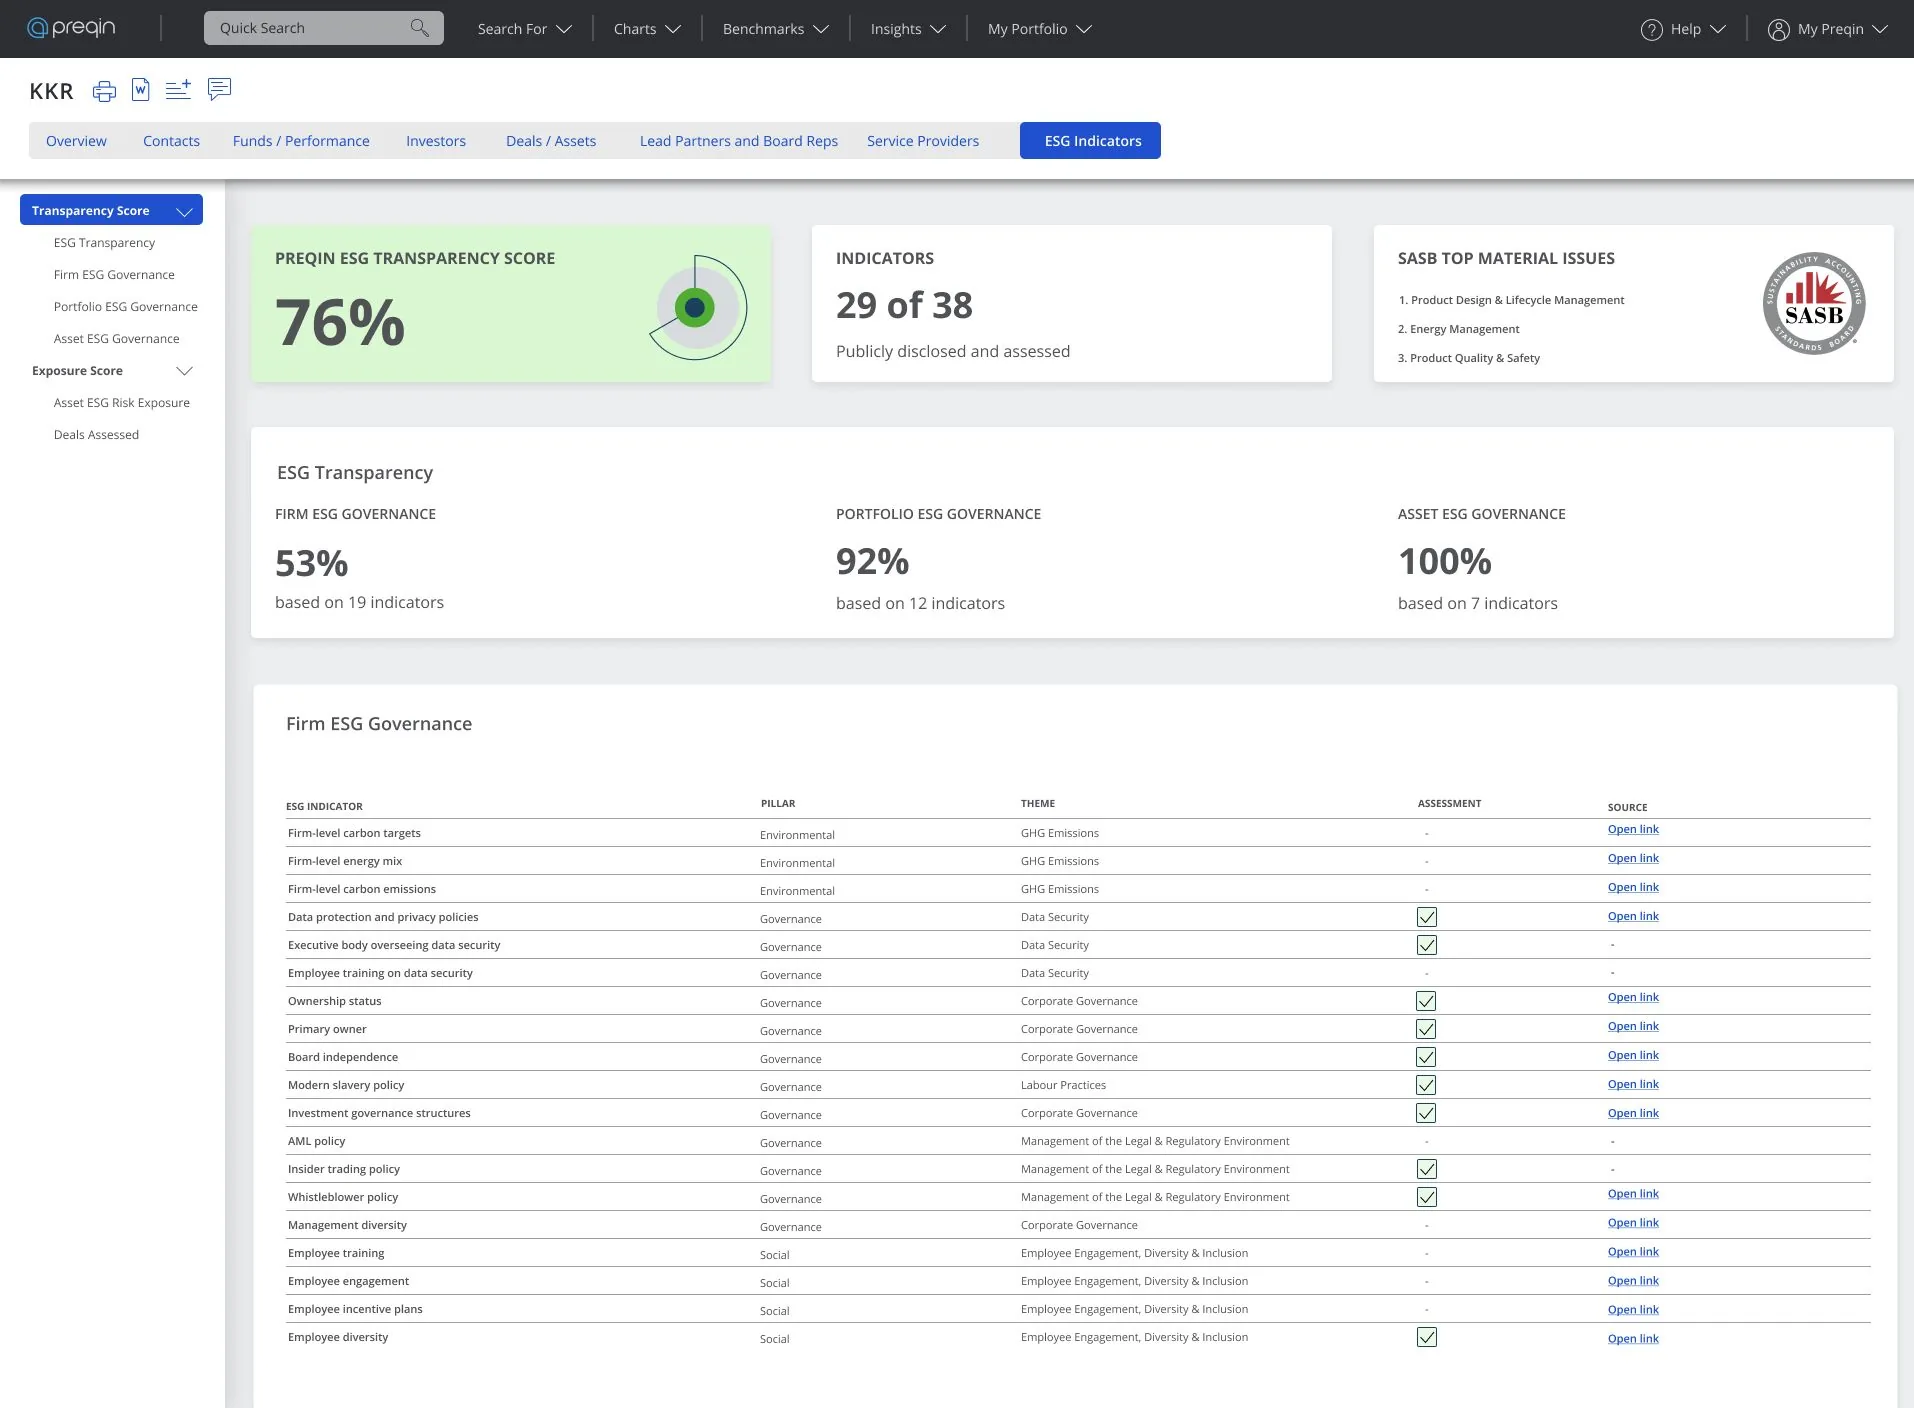This screenshot has height=1408, width=1914.
Task: Switch to the Overview tab
Action: click(76, 141)
